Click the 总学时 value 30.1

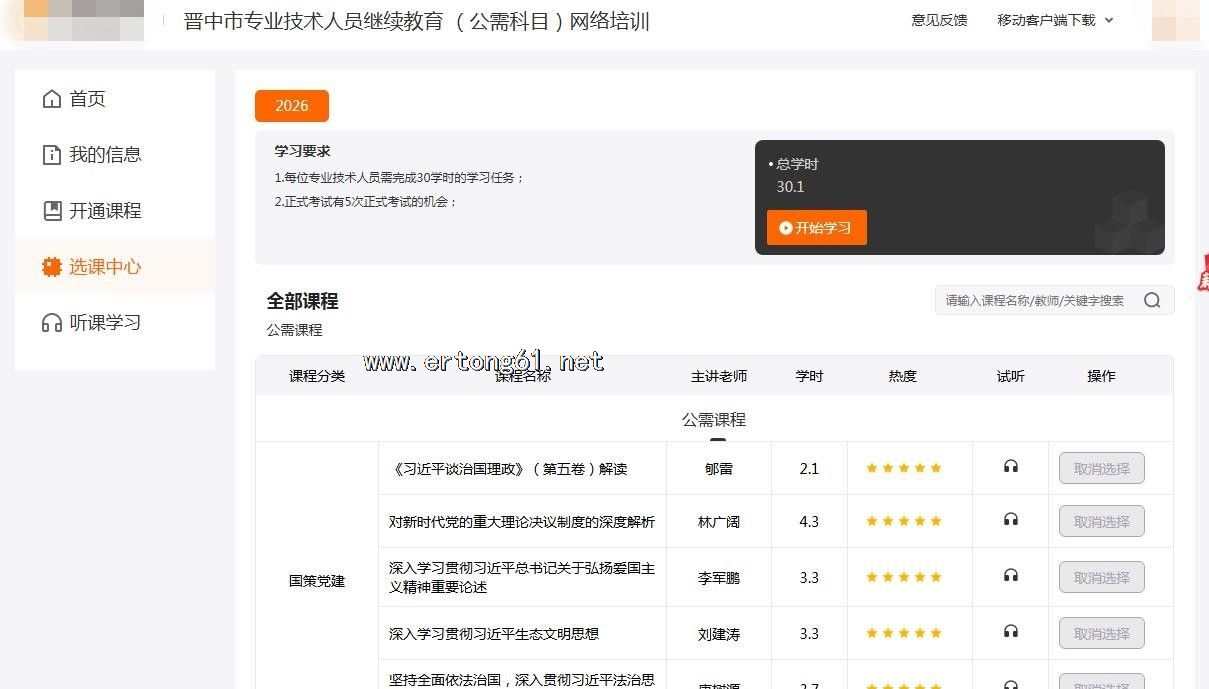(x=790, y=187)
